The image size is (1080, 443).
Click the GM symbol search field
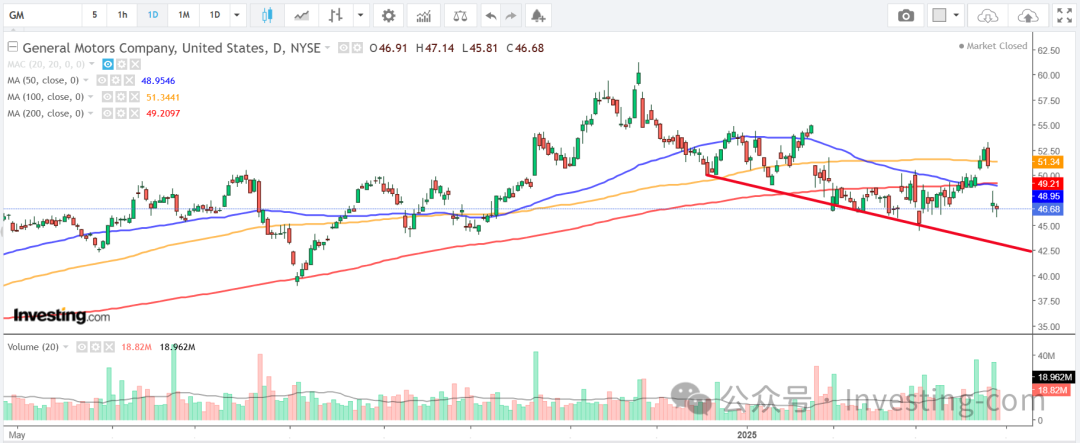point(41,14)
